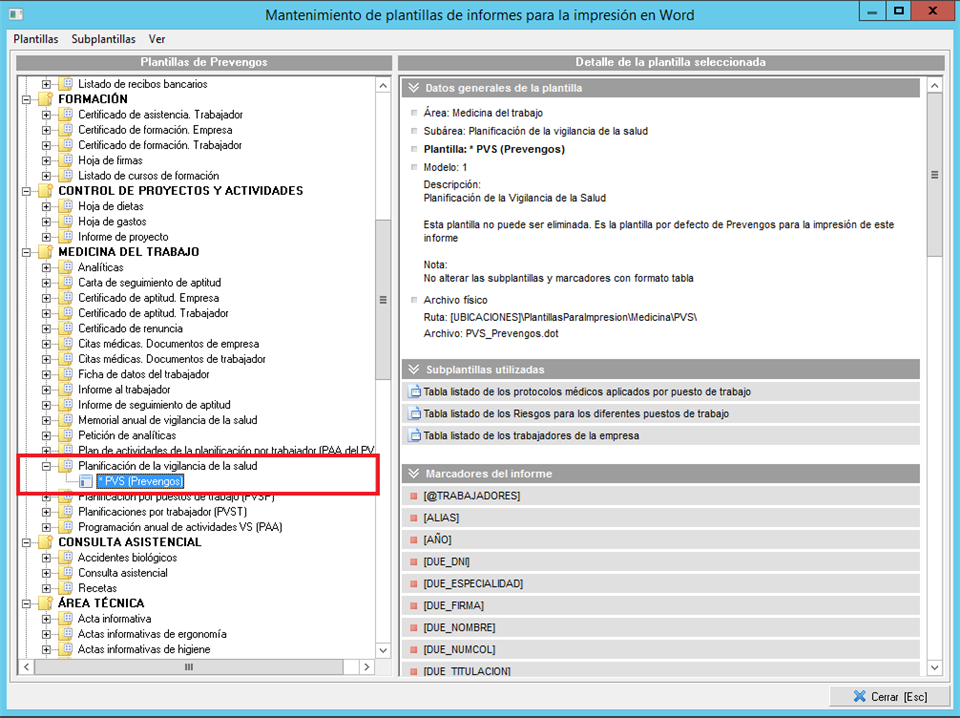This screenshot has height=718, width=960.
Task: Open the Plantillas menu
Action: [36, 39]
